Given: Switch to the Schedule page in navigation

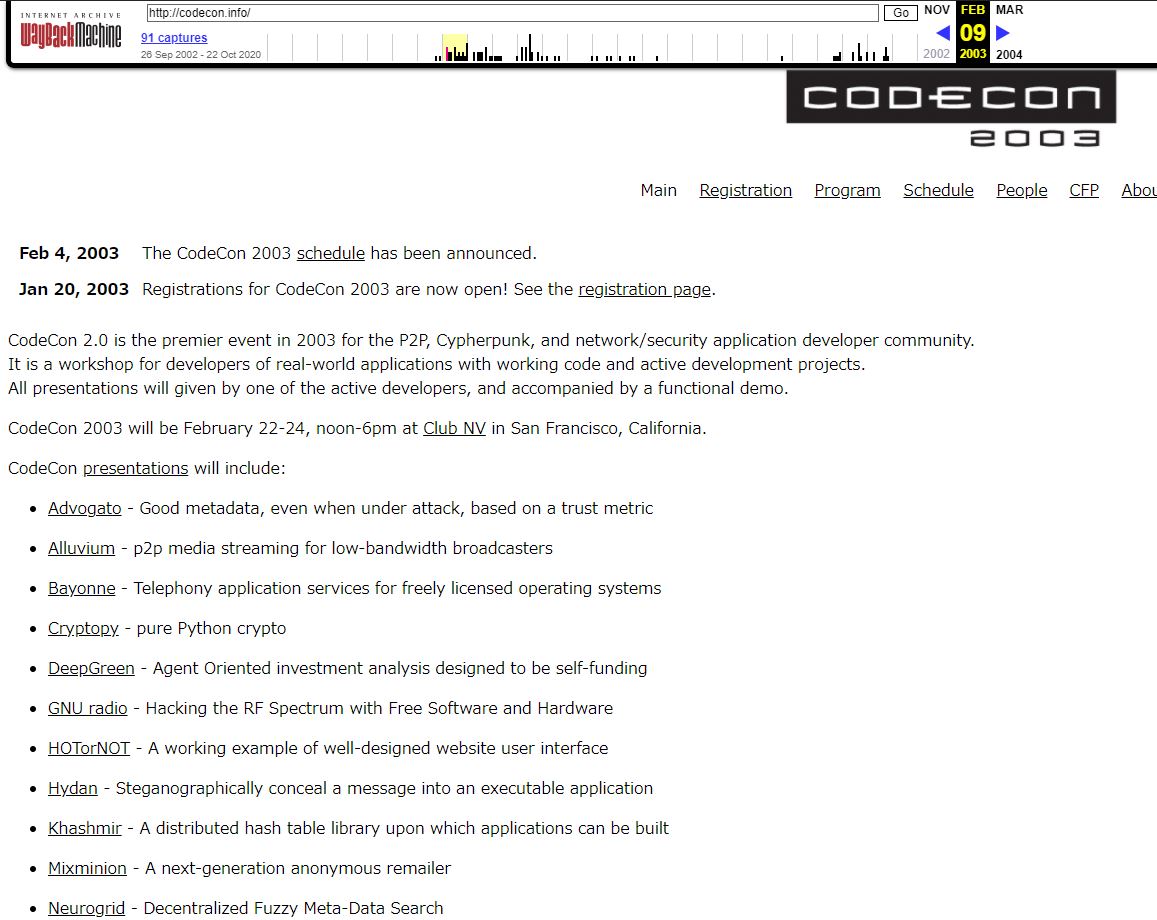Looking at the screenshot, I should pos(938,190).
